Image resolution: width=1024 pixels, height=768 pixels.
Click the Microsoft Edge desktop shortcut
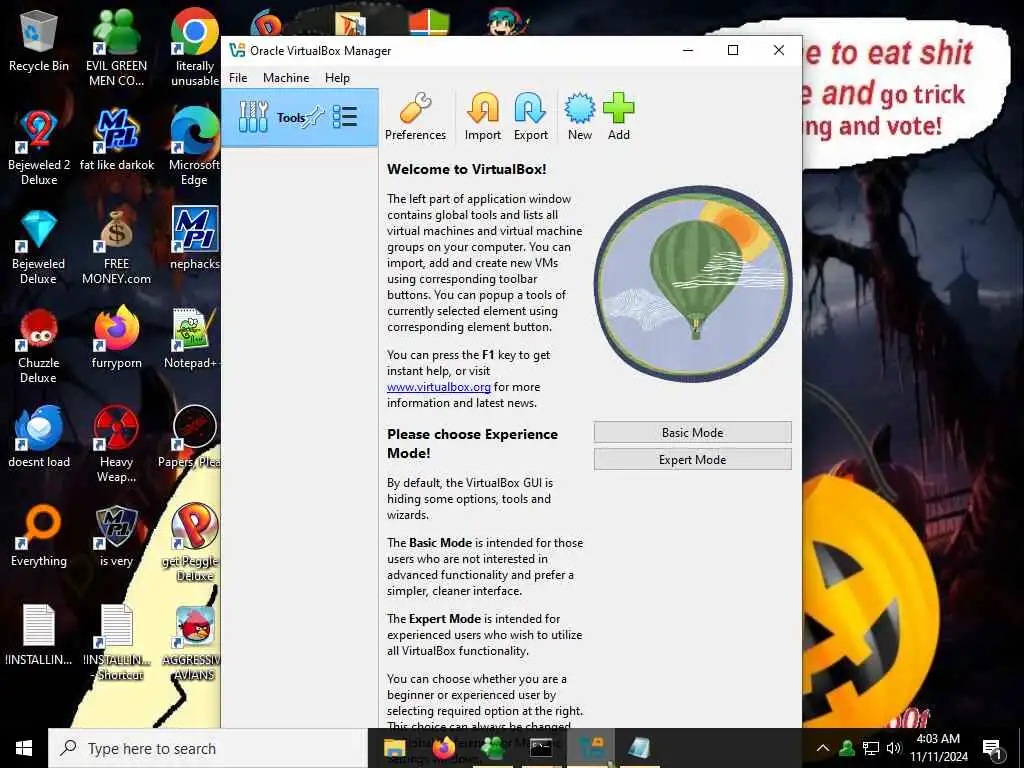pyautogui.click(x=195, y=148)
